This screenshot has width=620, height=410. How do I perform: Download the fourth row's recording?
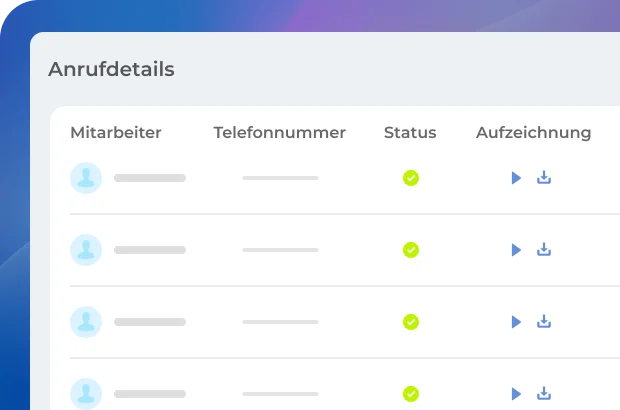pyautogui.click(x=544, y=394)
